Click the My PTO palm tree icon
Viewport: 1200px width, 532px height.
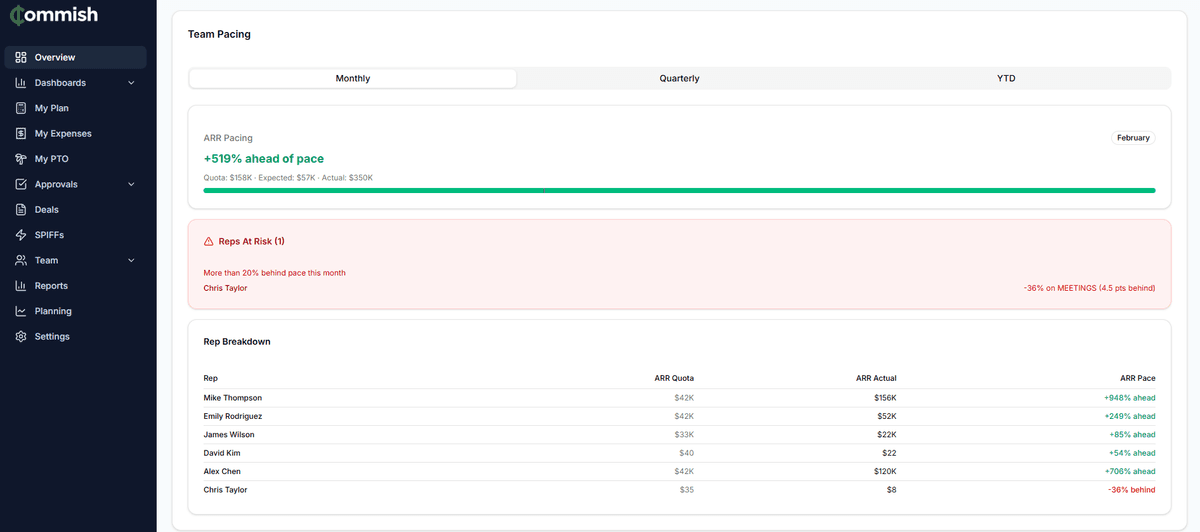[21, 159]
